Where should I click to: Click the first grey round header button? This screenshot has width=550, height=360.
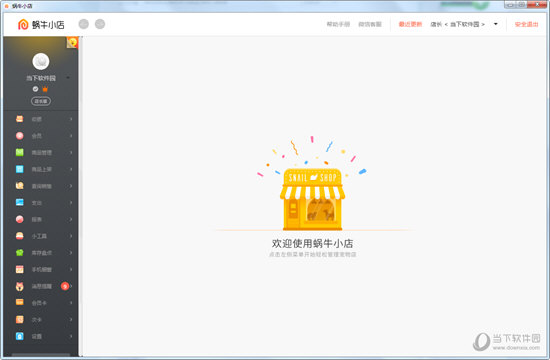click(83, 24)
